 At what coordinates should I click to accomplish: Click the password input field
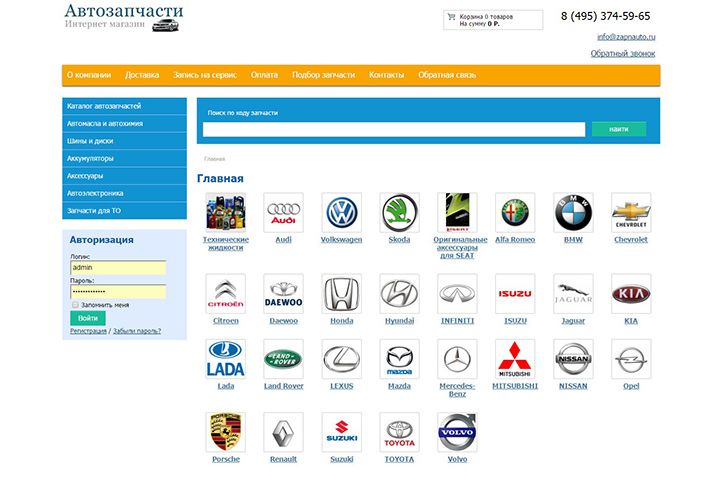(118, 292)
